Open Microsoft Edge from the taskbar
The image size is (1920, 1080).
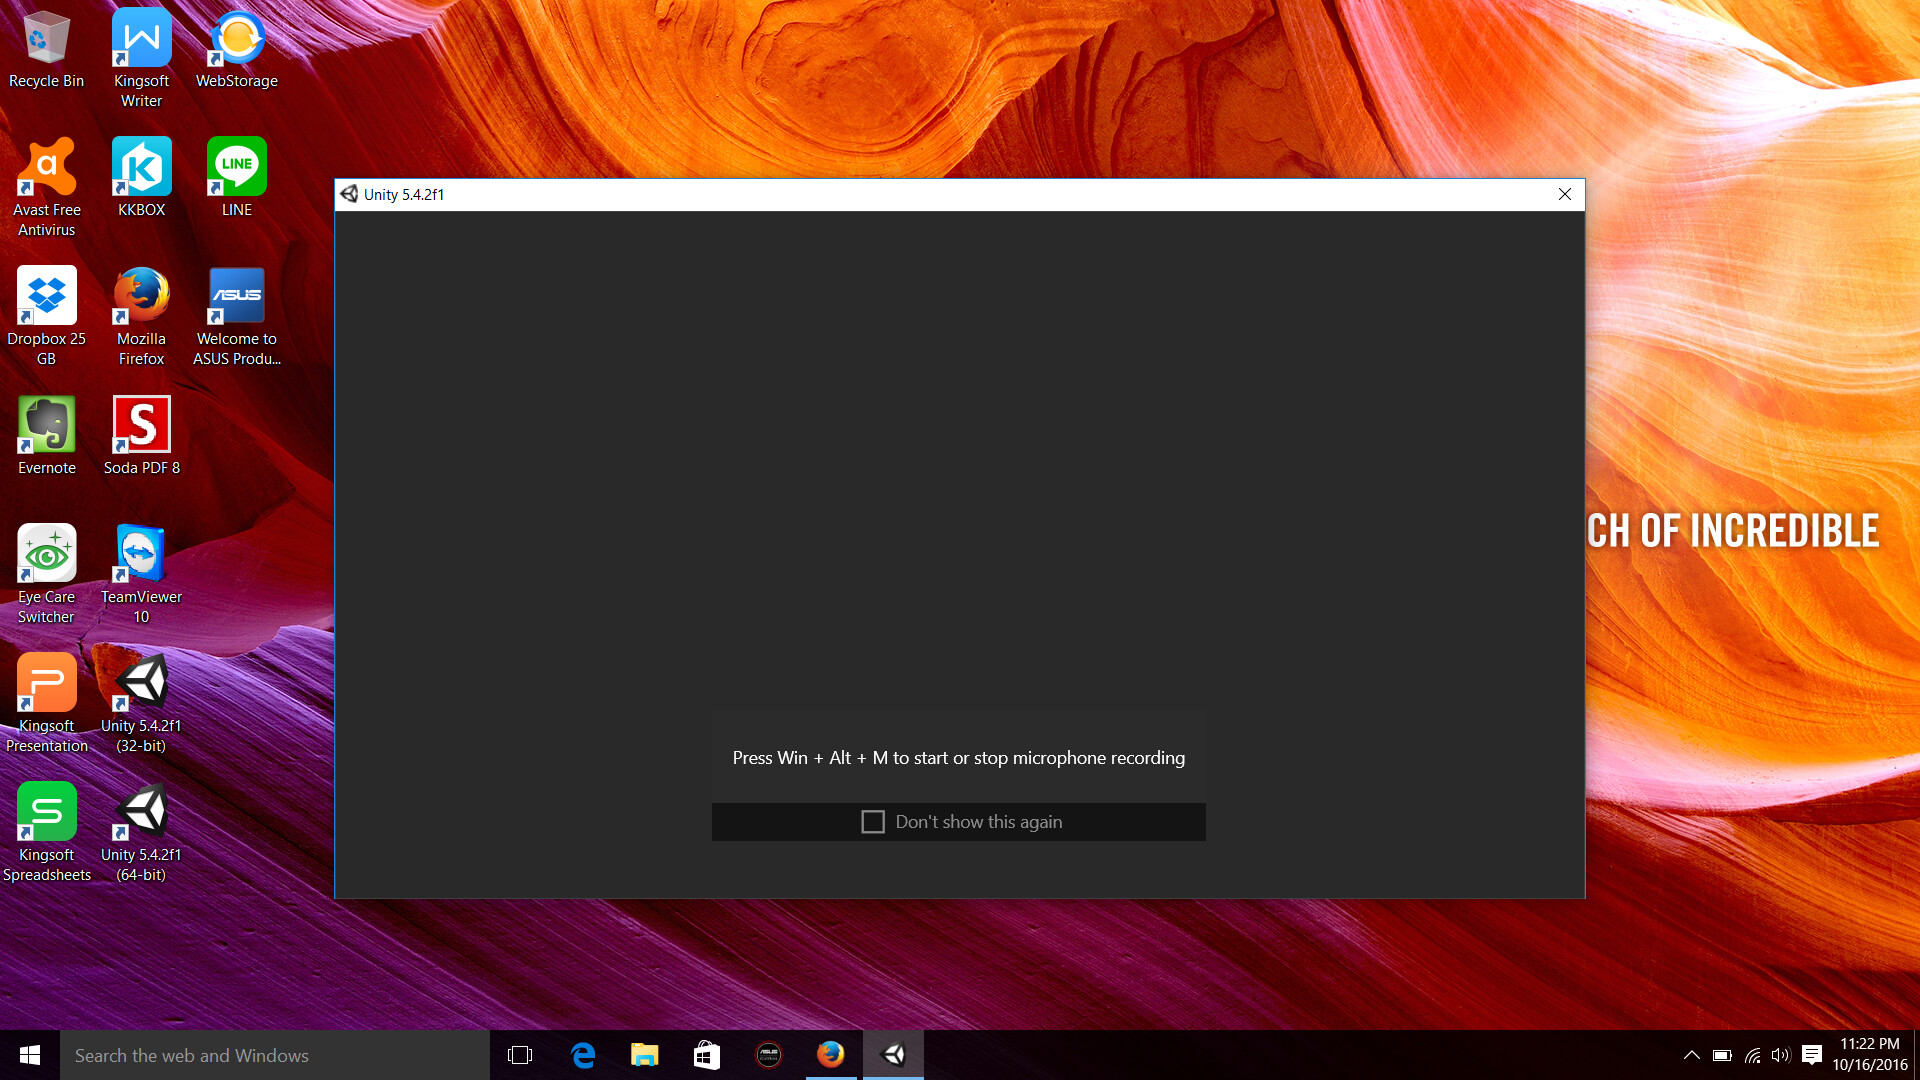583,1055
